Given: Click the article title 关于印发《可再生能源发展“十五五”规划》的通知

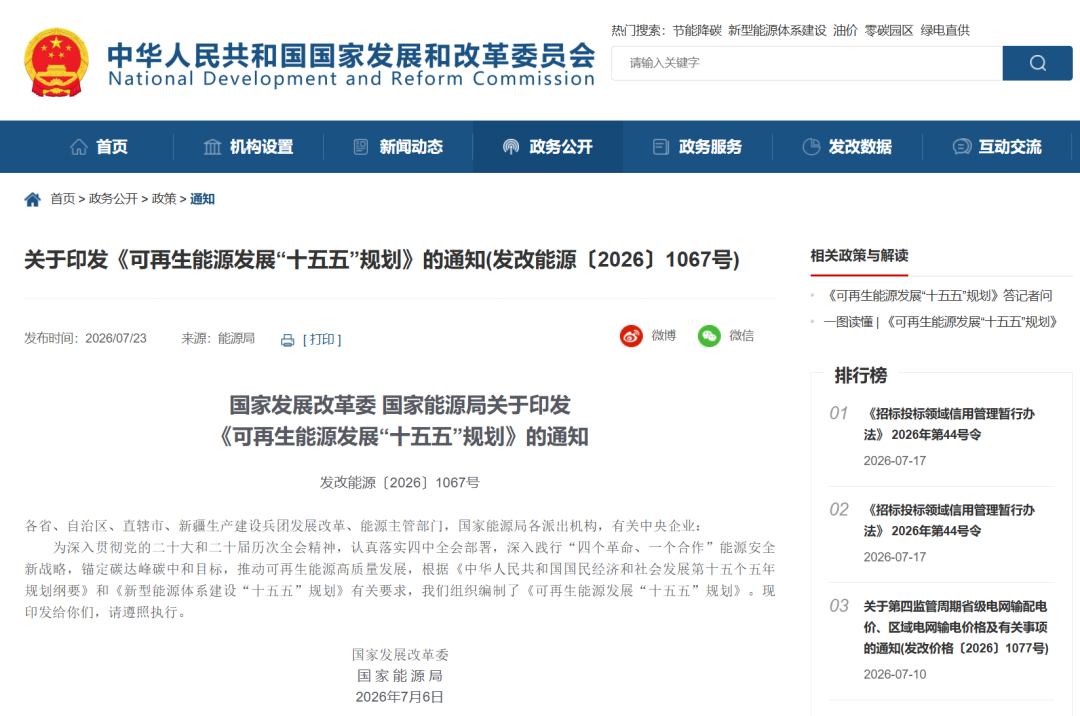Looking at the screenshot, I should coord(382,260).
